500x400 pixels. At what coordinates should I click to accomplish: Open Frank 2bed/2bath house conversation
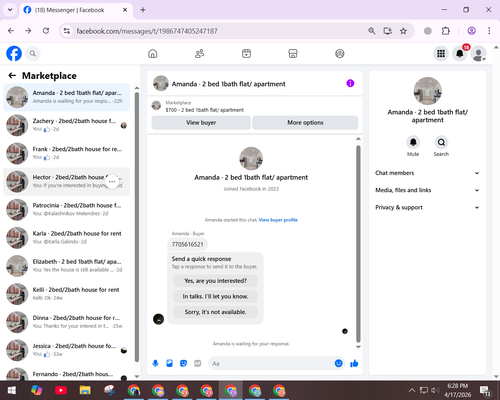coord(67,153)
